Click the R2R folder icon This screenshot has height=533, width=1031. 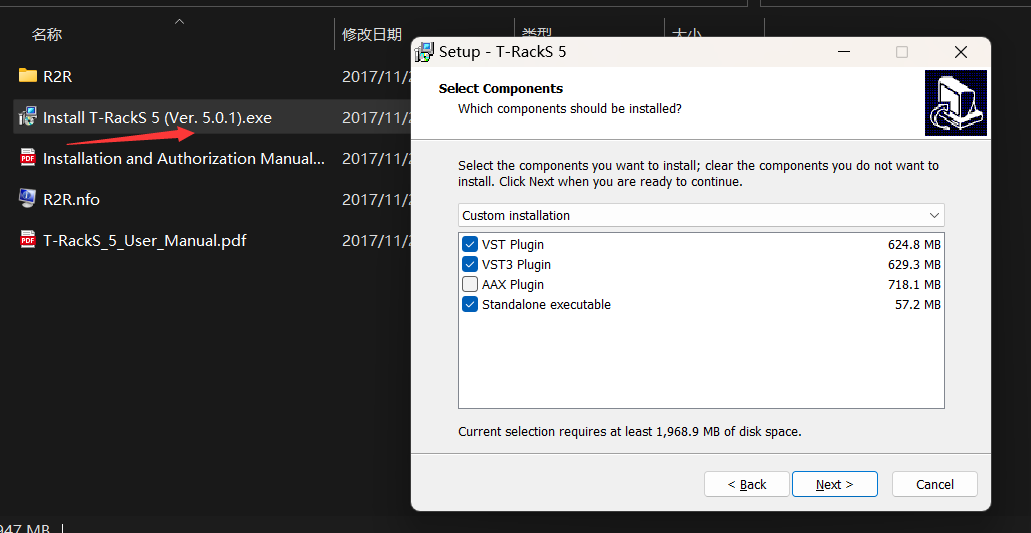pyautogui.click(x=27, y=76)
